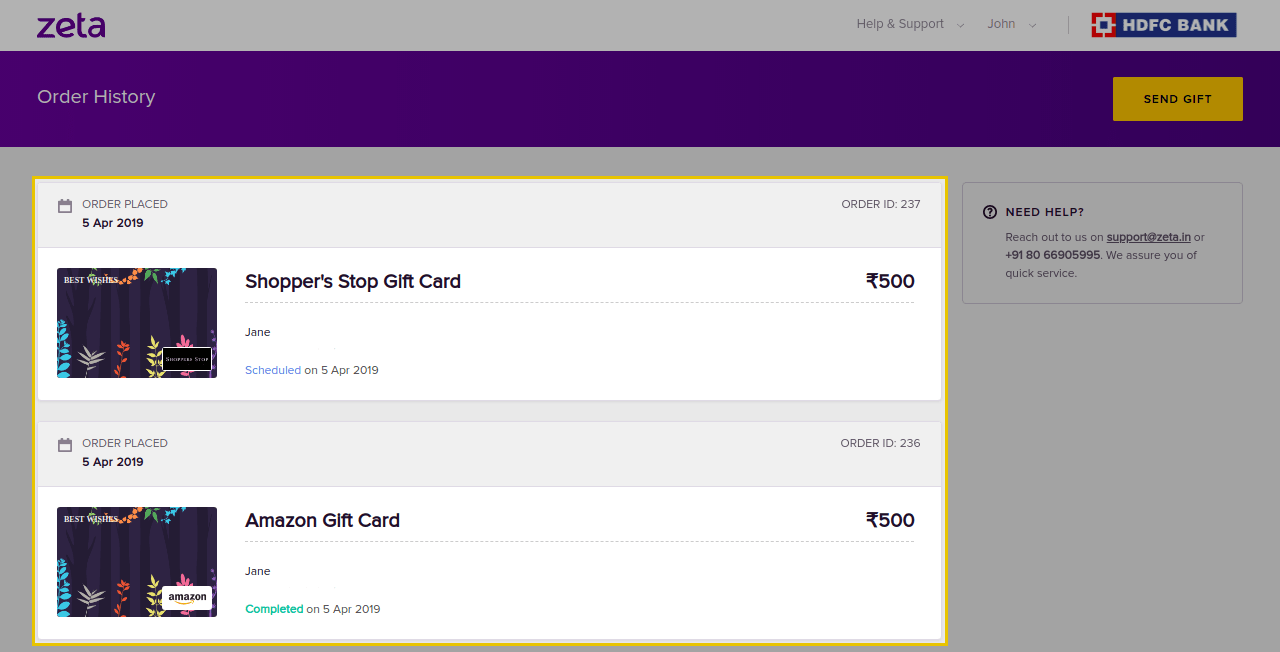The image size is (1280, 652).
Task: Click the Completed status label
Action: (x=274, y=609)
